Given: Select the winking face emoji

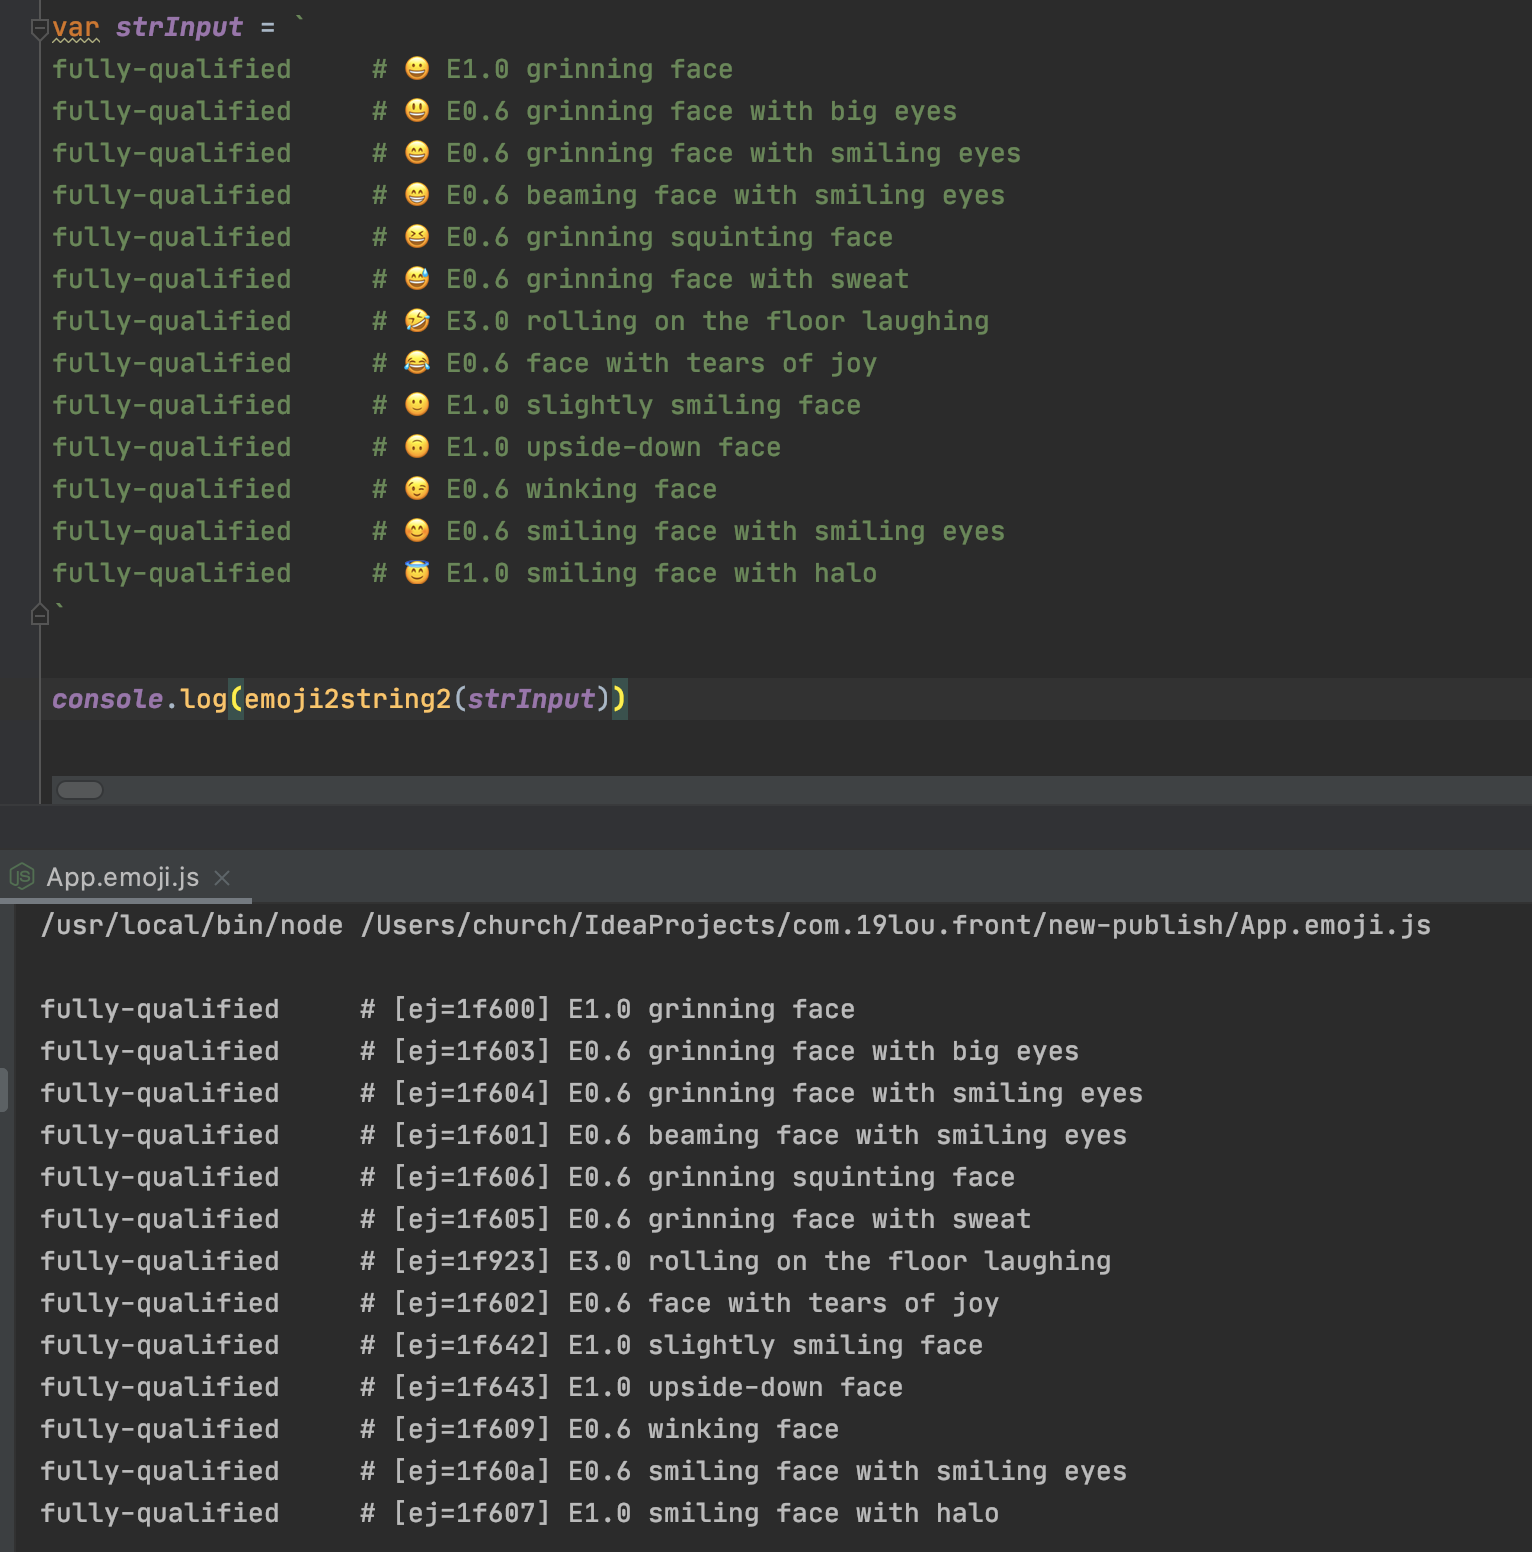Looking at the screenshot, I should coord(417,488).
